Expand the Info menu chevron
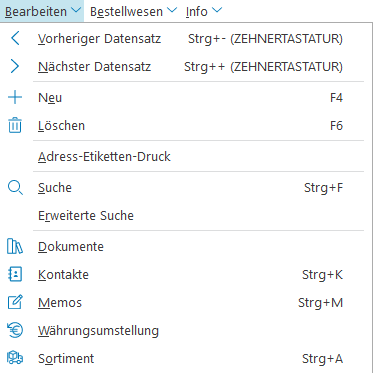373x373 pixels. pos(217,11)
